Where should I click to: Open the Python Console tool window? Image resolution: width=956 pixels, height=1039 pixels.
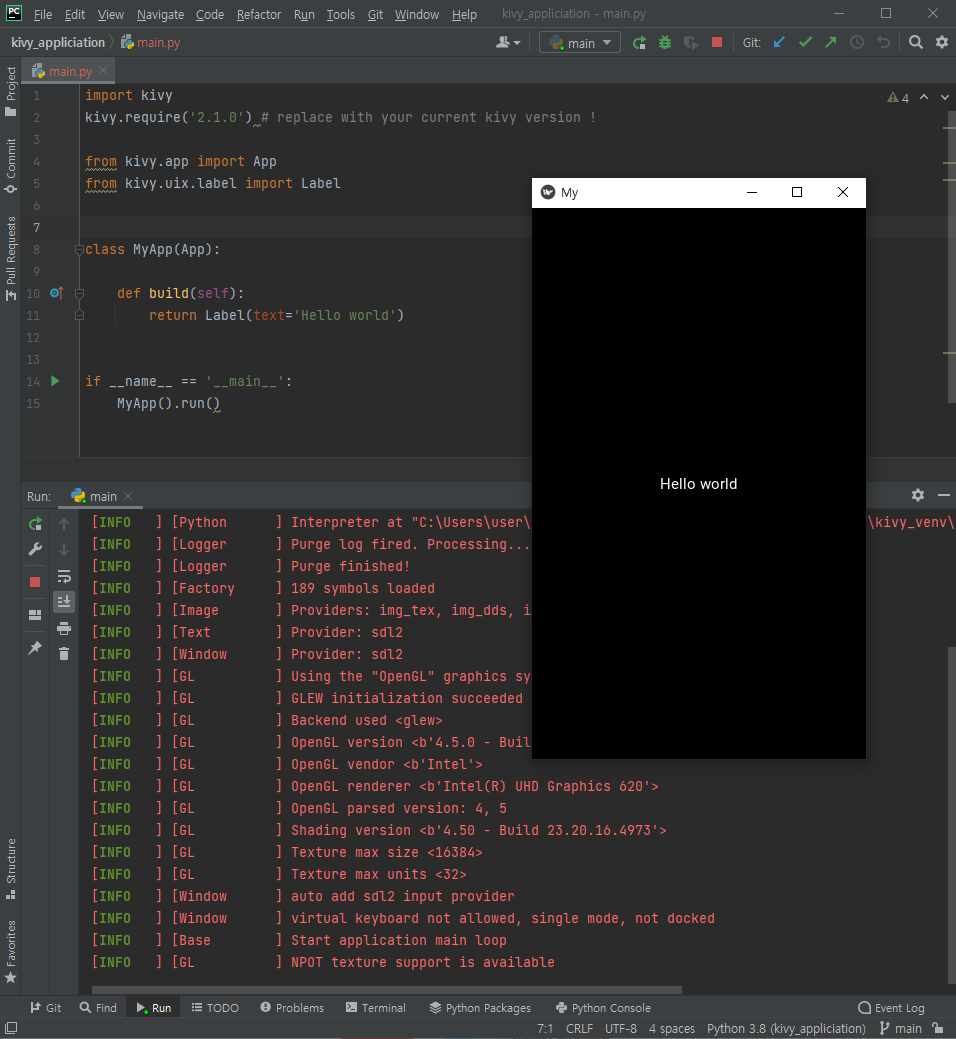604,1008
